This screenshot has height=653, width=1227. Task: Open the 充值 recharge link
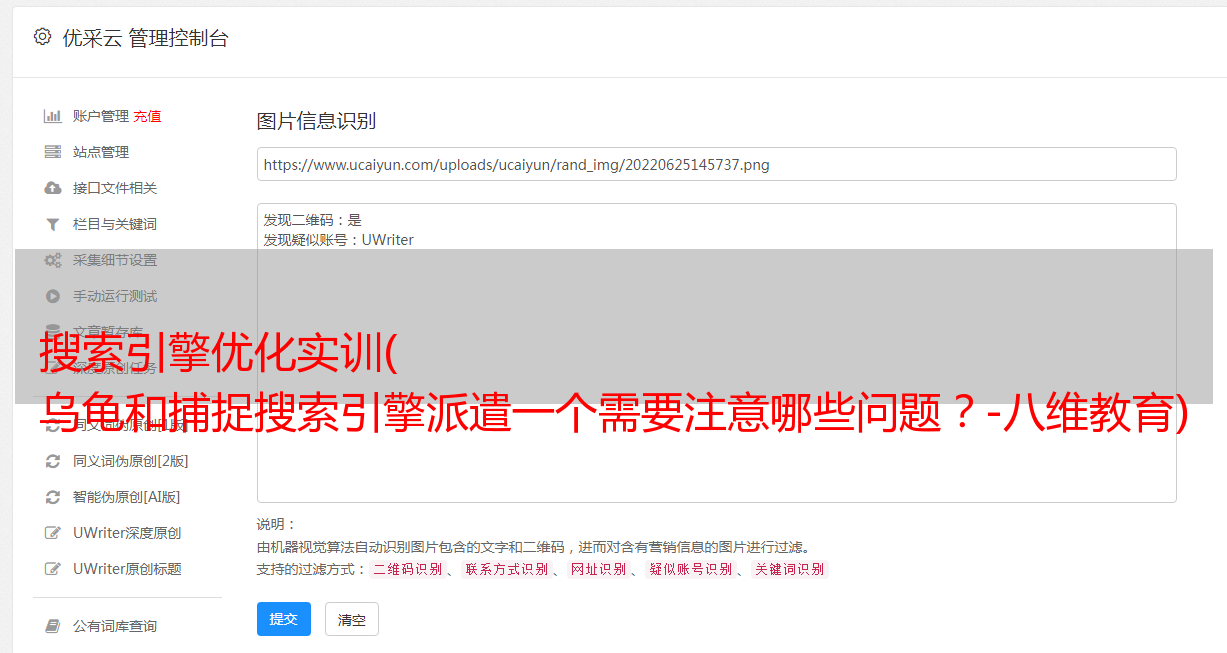click(x=147, y=116)
